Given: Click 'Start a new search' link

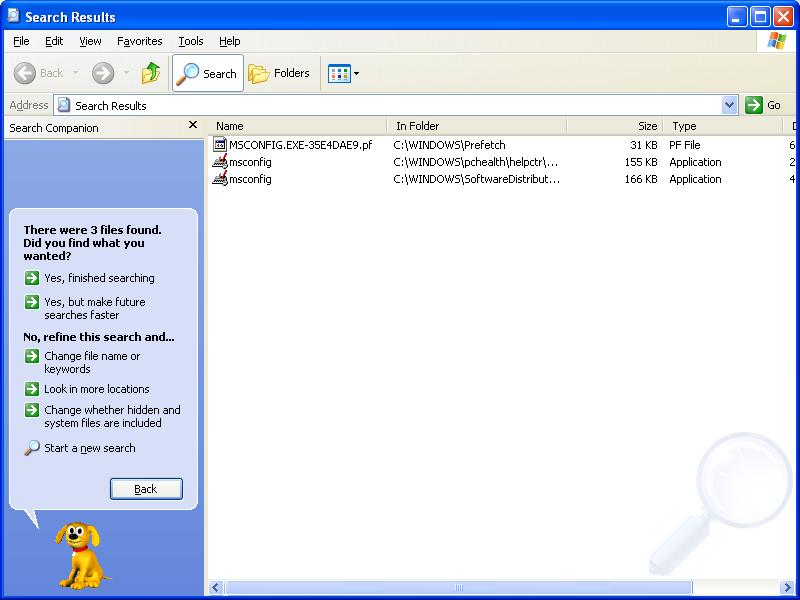Looking at the screenshot, I should 89,448.
